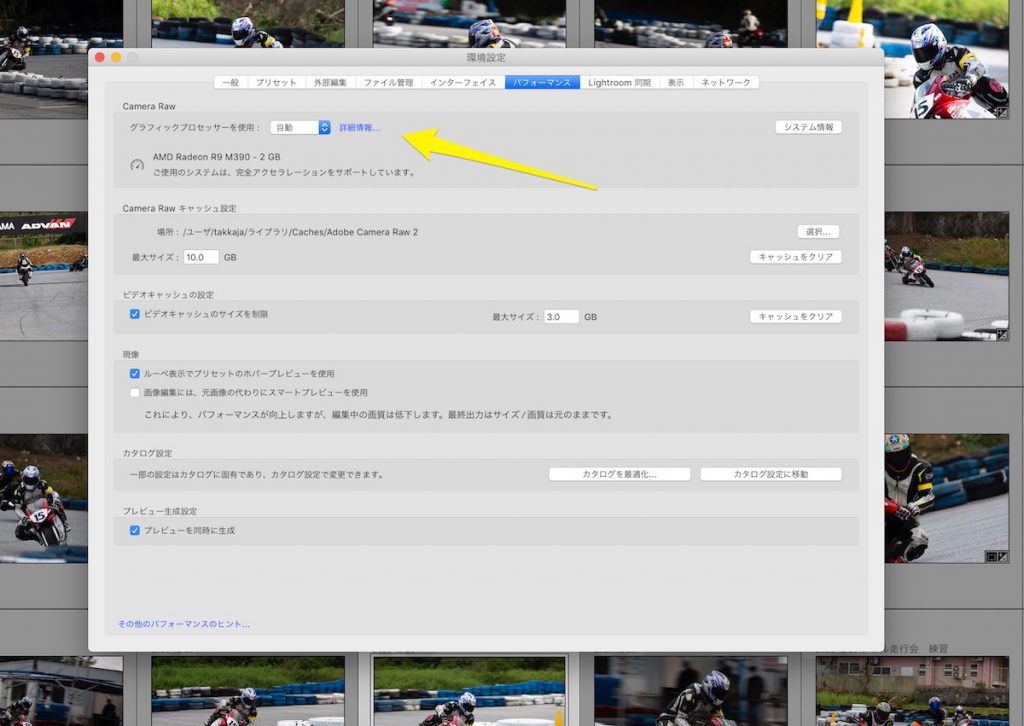Click the システム情報 button
Image resolution: width=1024 pixels, height=726 pixels.
click(x=808, y=127)
